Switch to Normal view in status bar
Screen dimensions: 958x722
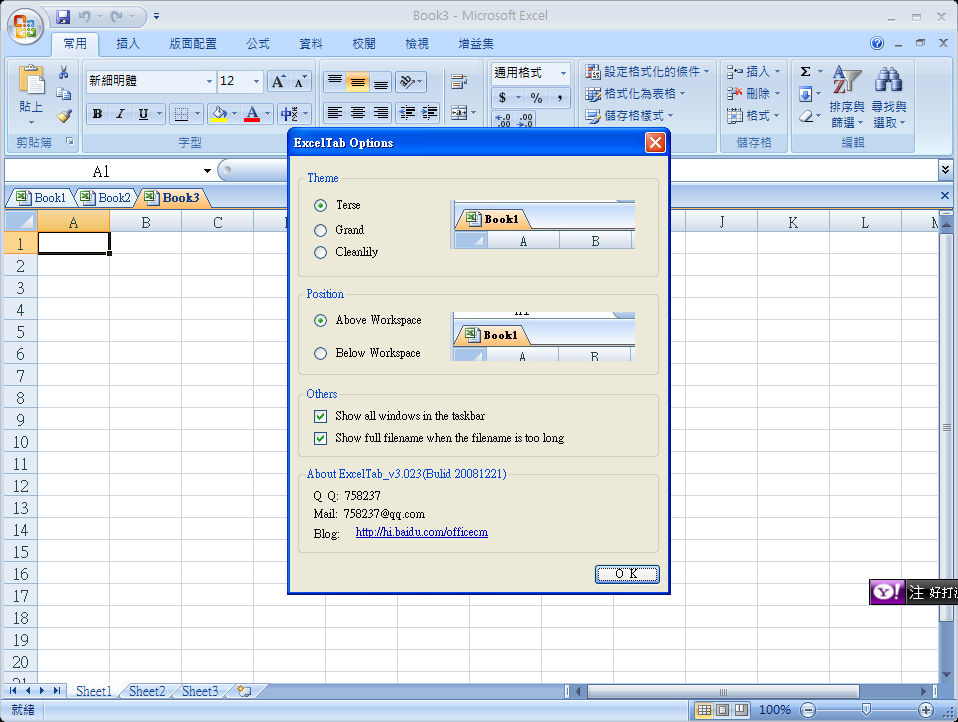click(704, 710)
